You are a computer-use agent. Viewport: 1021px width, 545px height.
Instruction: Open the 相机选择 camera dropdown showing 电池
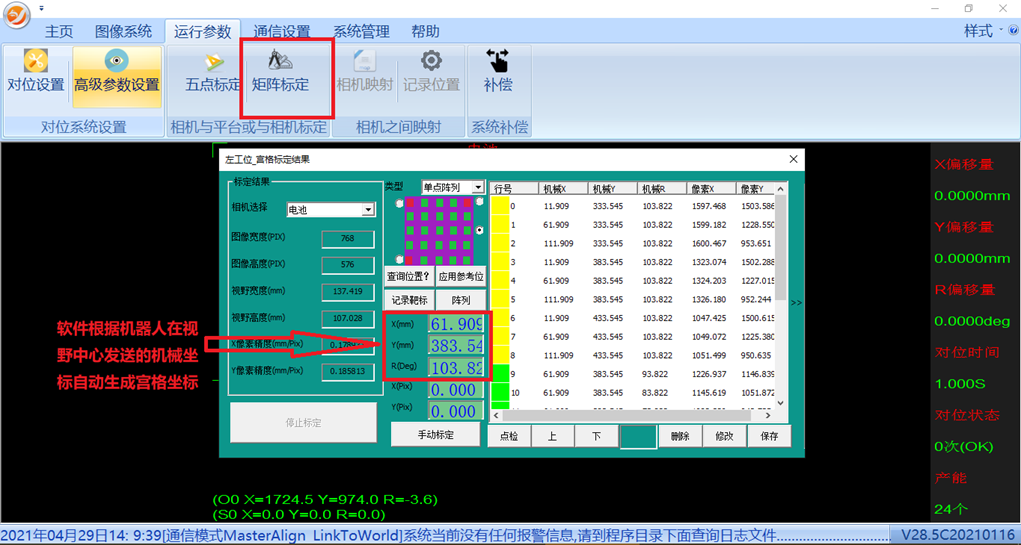(x=368, y=210)
